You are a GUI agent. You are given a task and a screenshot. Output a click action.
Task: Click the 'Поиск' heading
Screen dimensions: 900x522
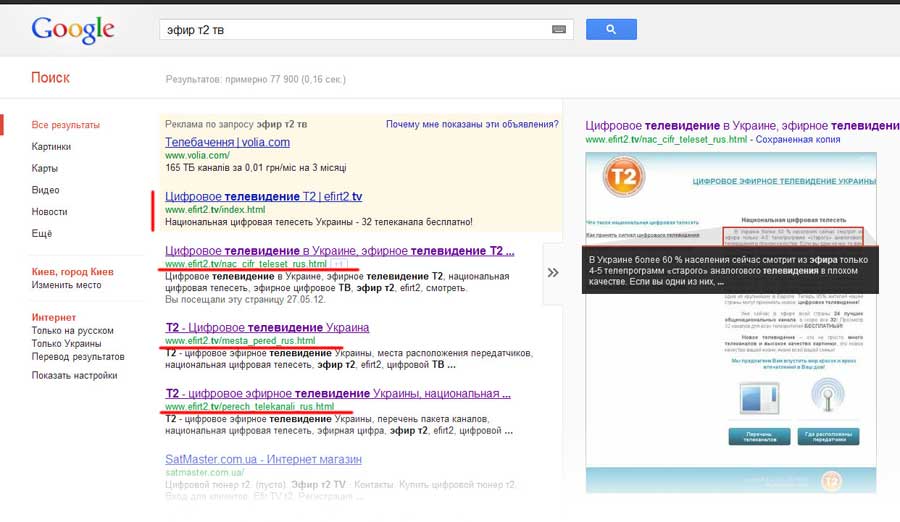(x=51, y=78)
